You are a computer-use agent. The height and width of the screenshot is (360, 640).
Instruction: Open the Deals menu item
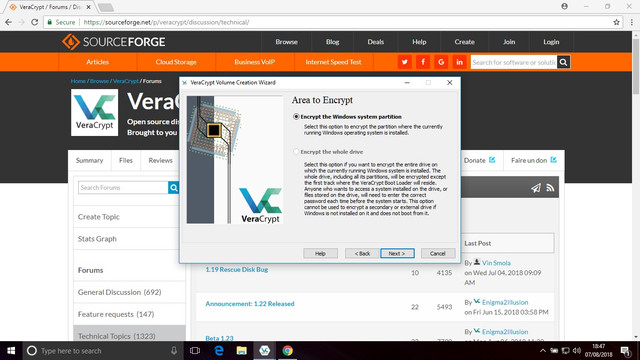click(376, 42)
